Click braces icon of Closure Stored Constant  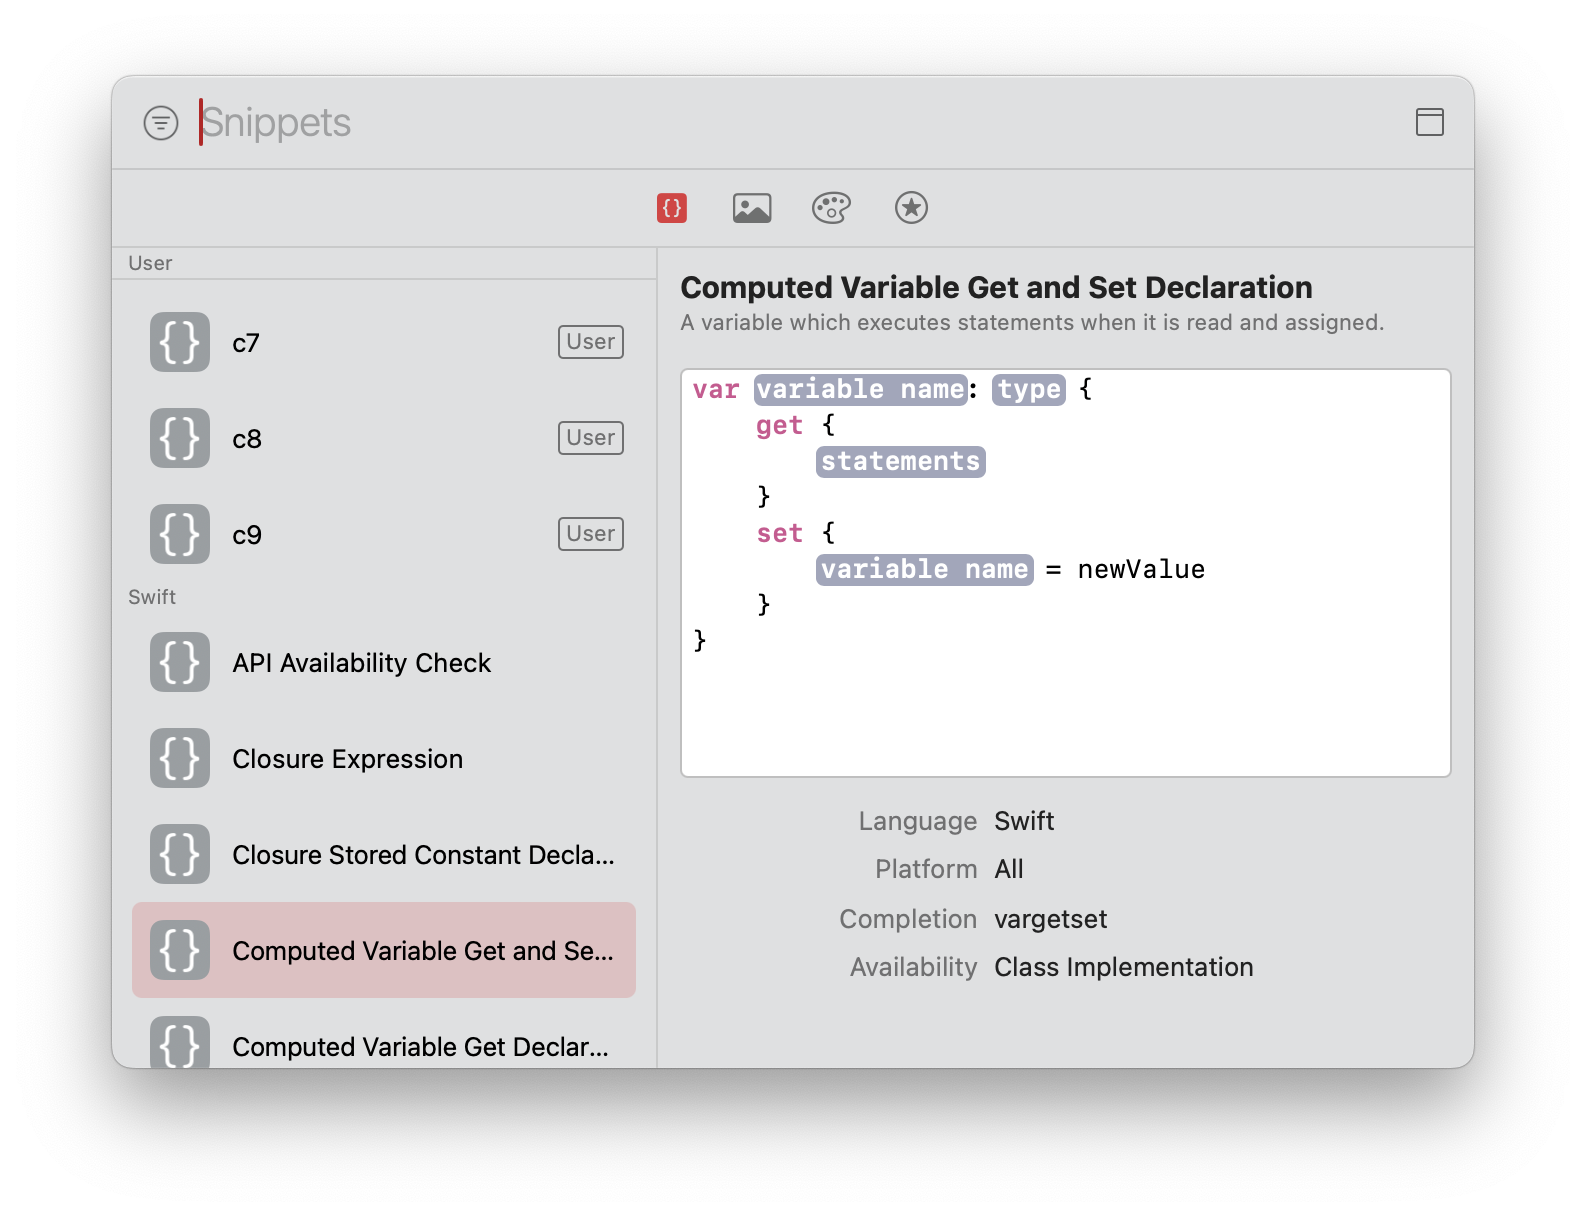pos(180,854)
